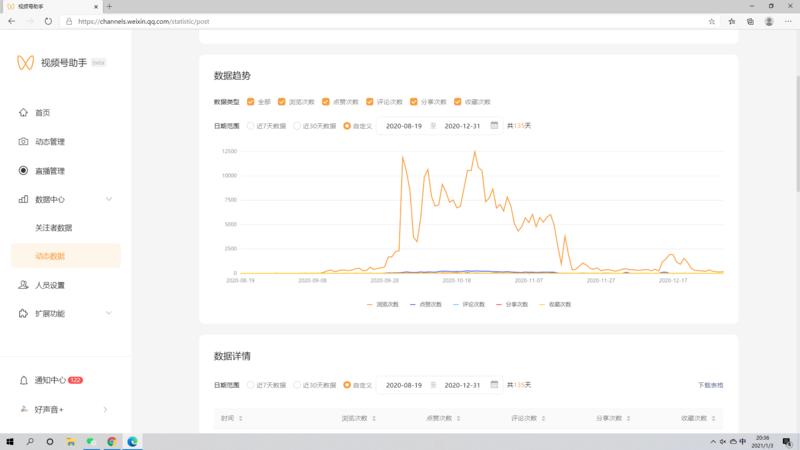Click the 通知中心 bell icon

point(23,380)
